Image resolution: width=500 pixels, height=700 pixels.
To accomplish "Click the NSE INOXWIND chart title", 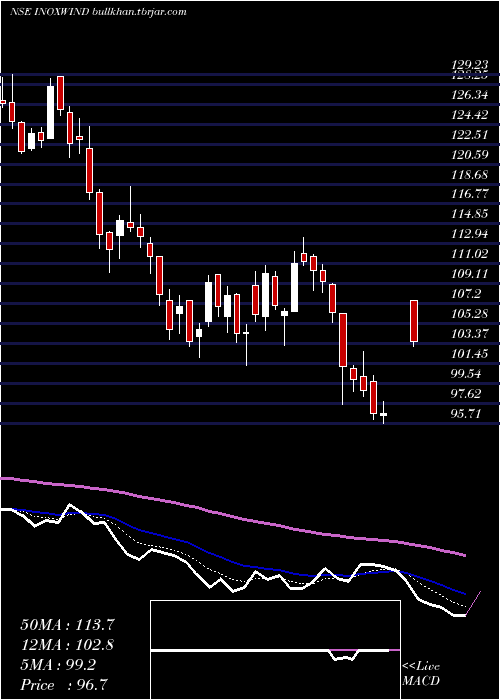I will click(x=97, y=12).
